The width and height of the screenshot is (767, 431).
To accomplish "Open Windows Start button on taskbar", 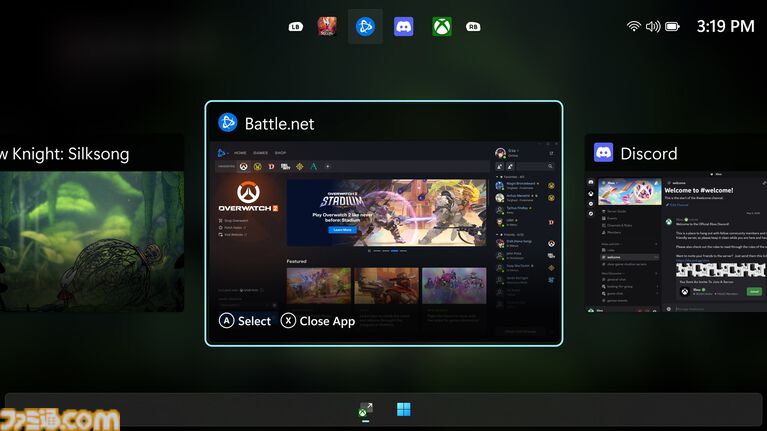I will [404, 409].
